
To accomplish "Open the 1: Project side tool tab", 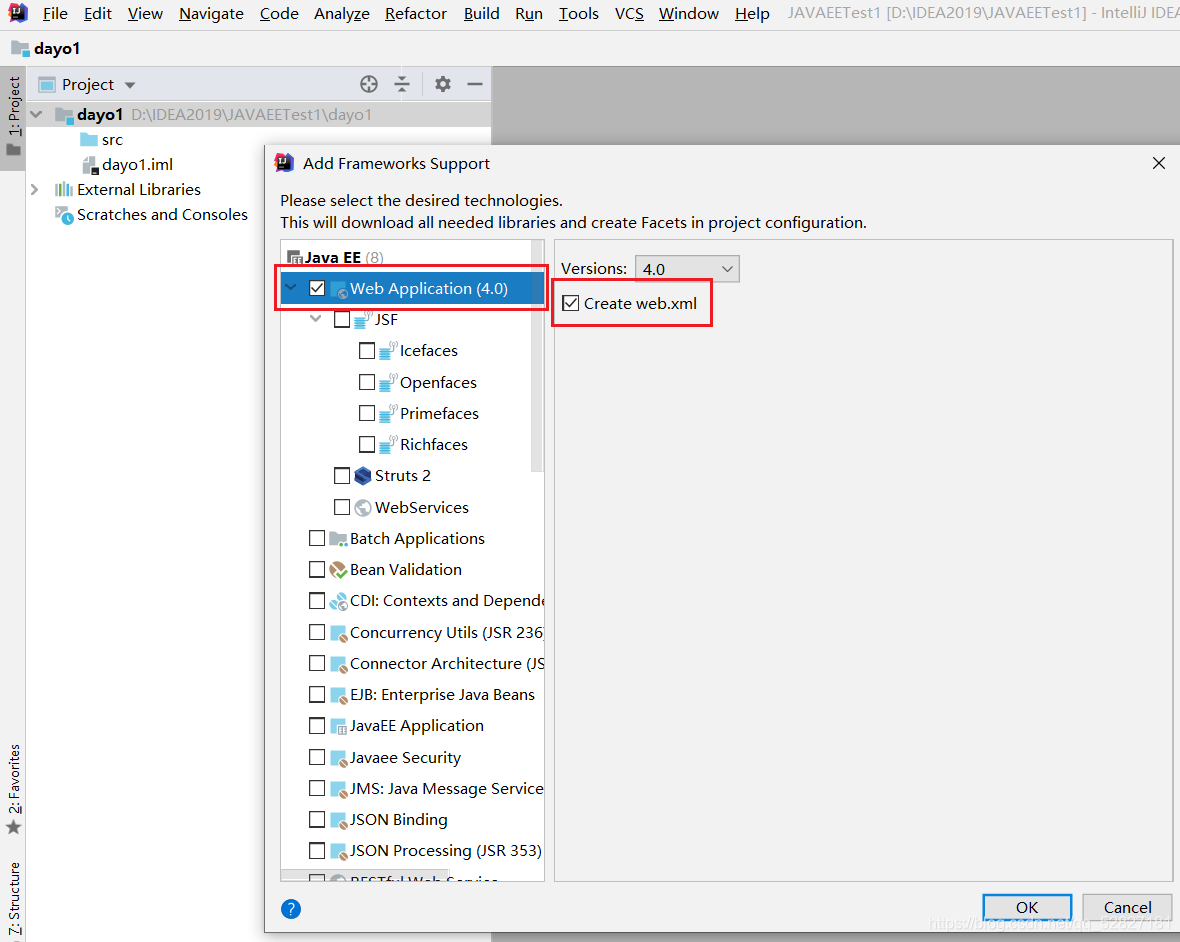I will pyautogui.click(x=14, y=117).
